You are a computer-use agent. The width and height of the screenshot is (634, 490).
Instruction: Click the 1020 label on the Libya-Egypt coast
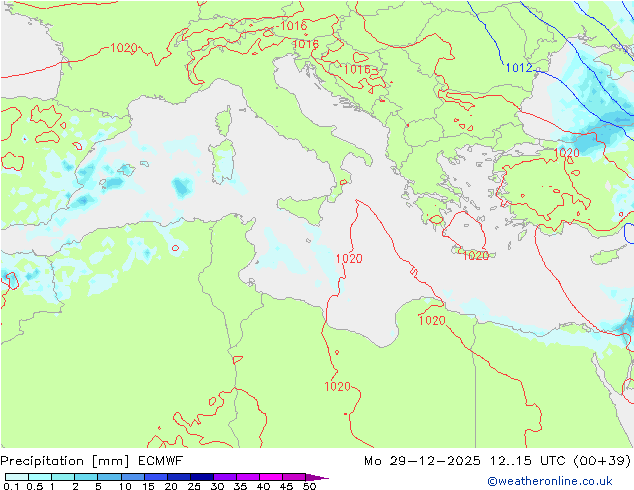coord(432,321)
